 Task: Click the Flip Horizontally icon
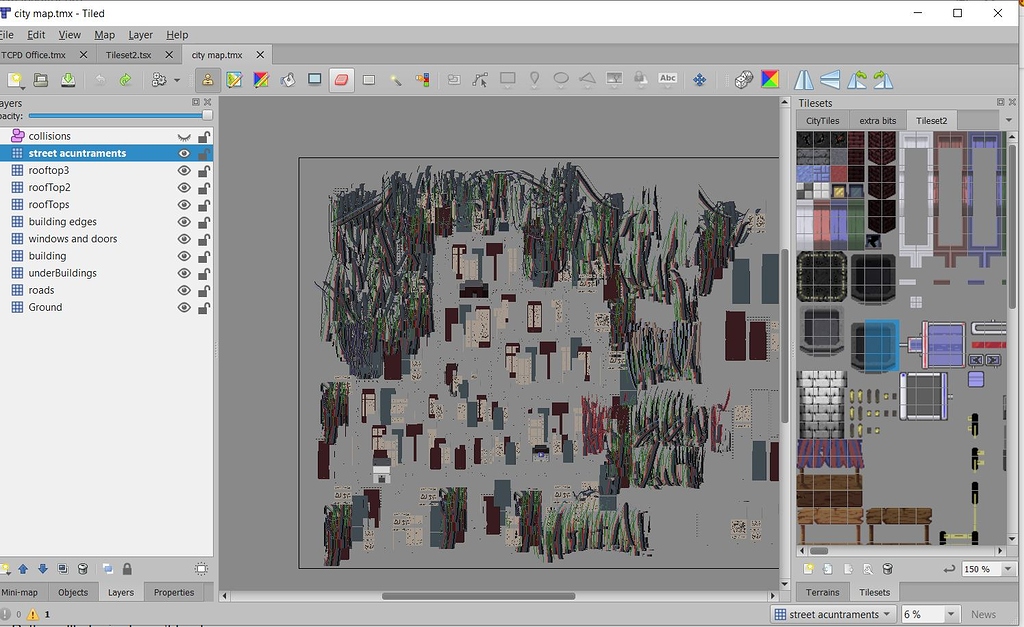(x=804, y=79)
